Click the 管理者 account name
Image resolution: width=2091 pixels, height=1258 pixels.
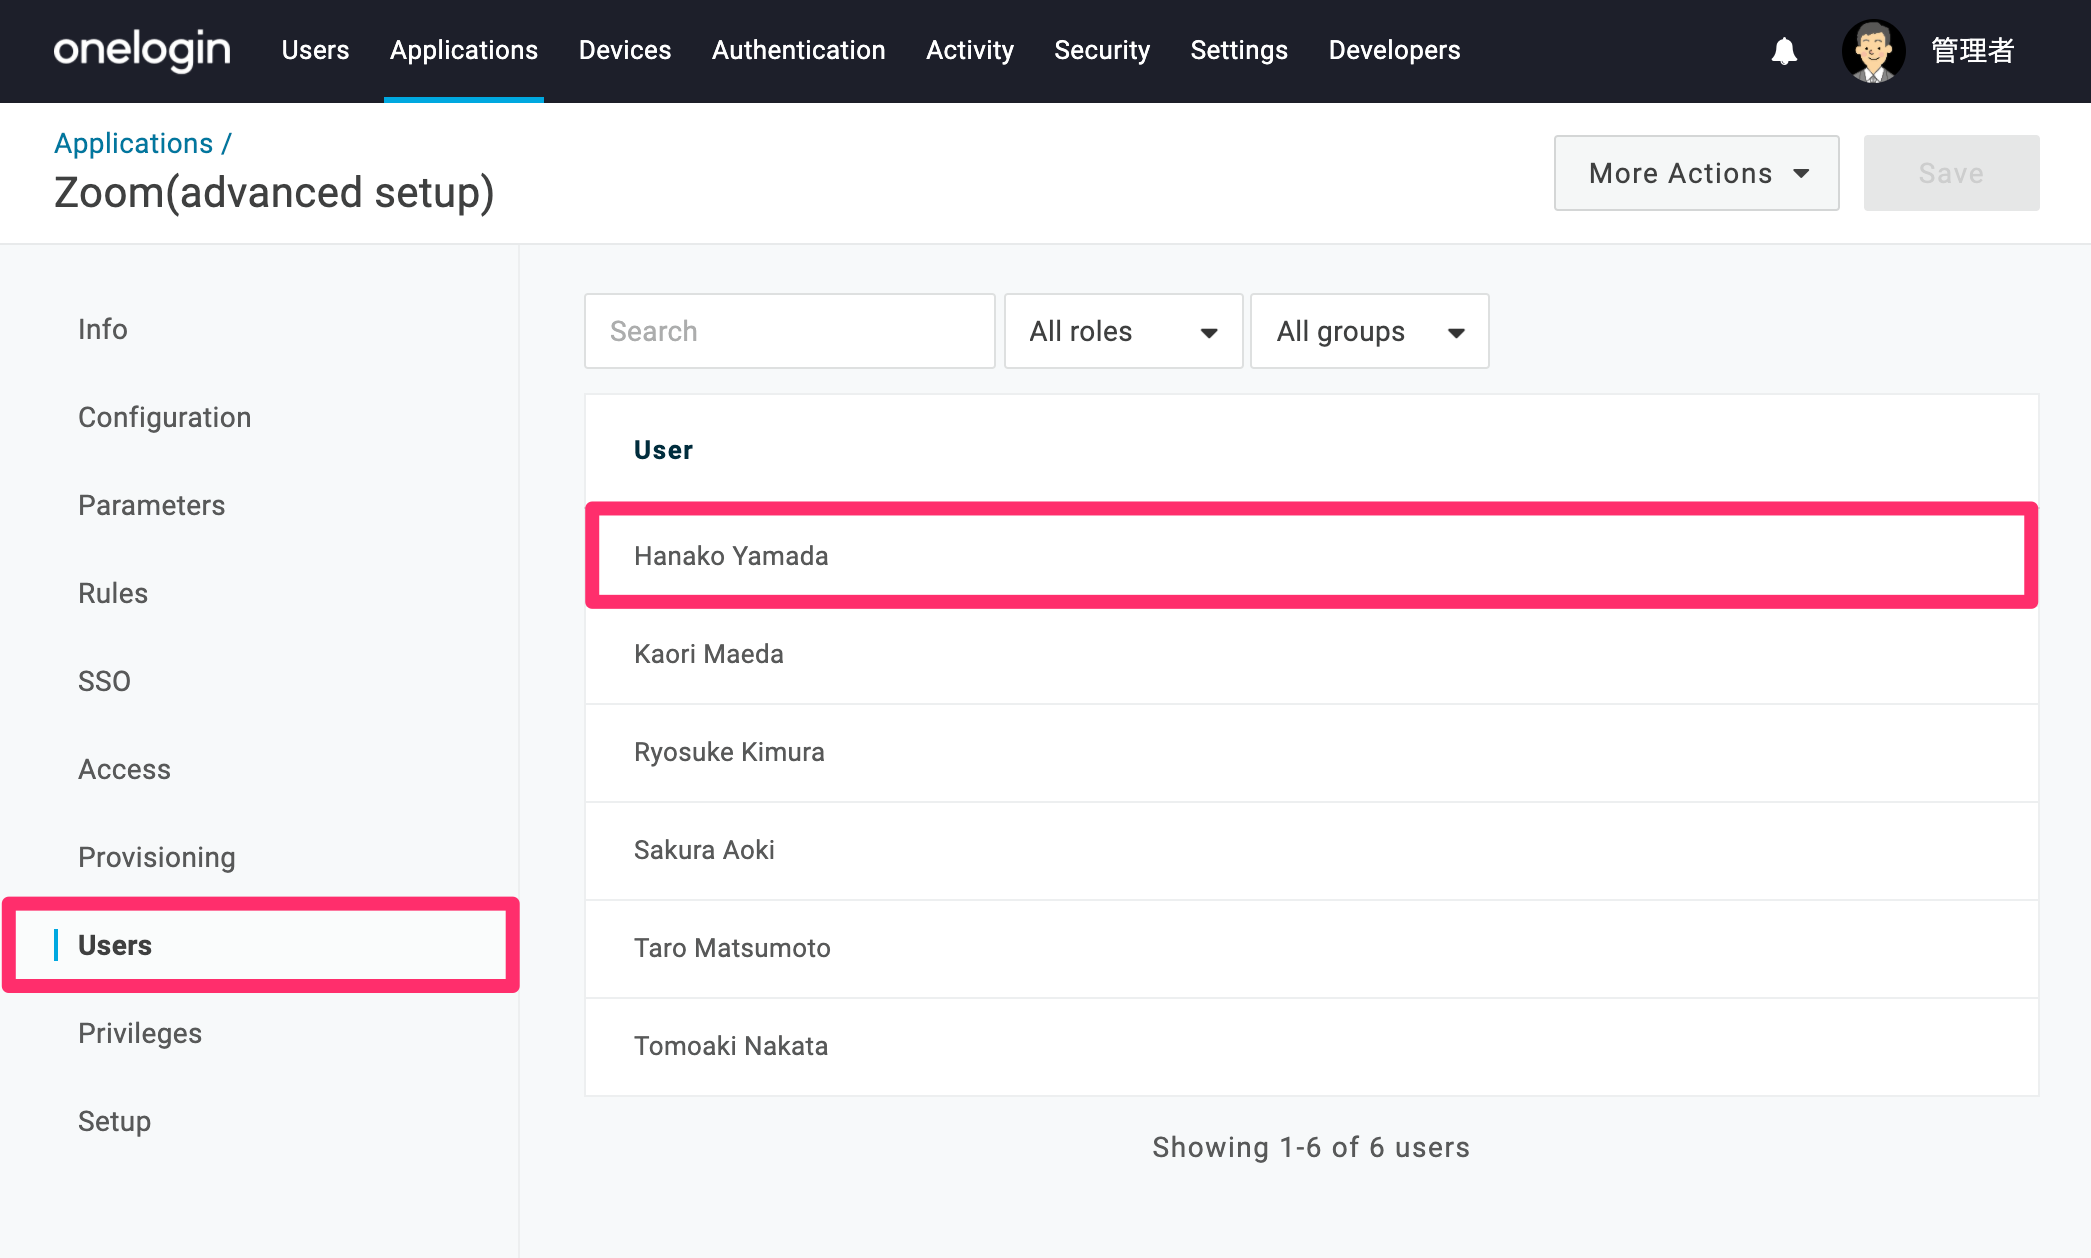pos(1972,51)
